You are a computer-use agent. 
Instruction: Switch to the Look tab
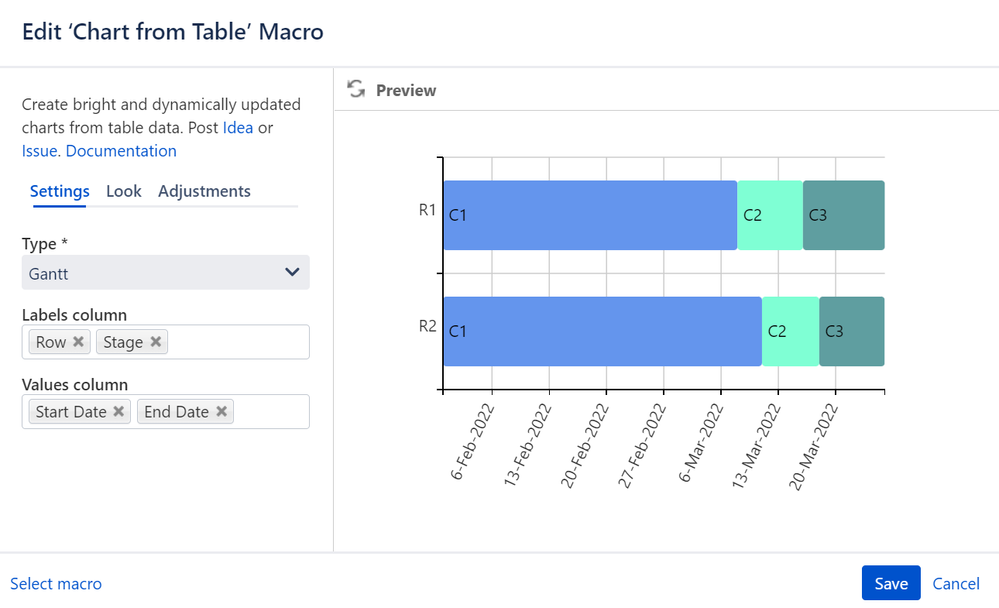point(124,191)
